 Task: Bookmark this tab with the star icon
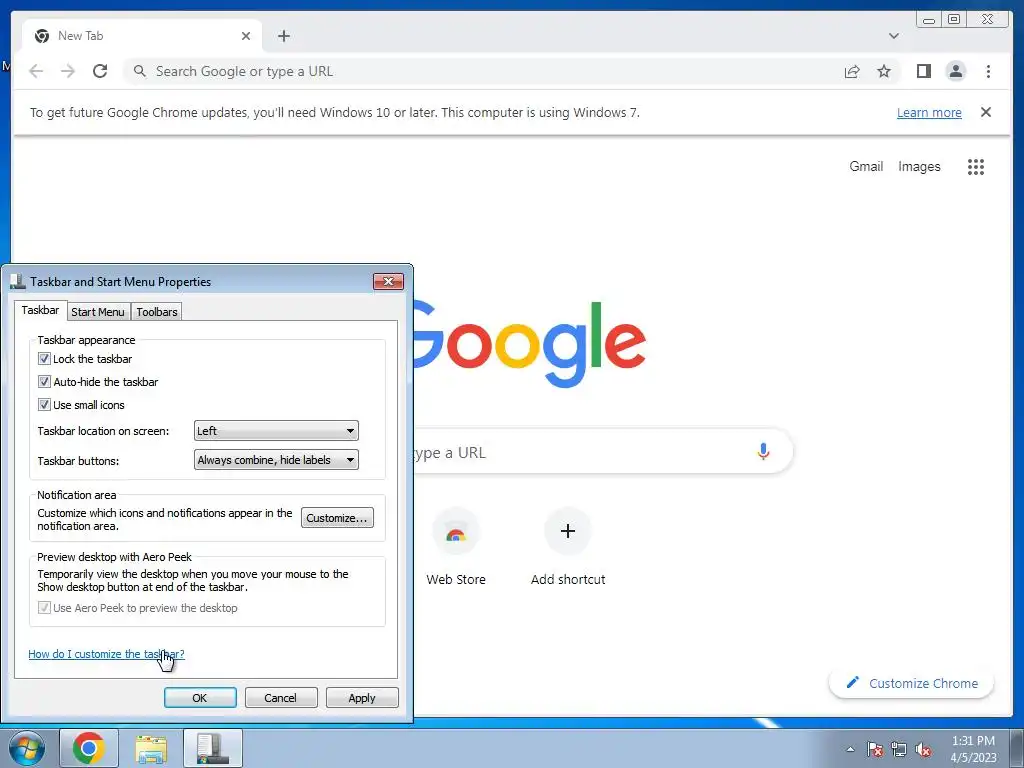pyautogui.click(x=884, y=71)
